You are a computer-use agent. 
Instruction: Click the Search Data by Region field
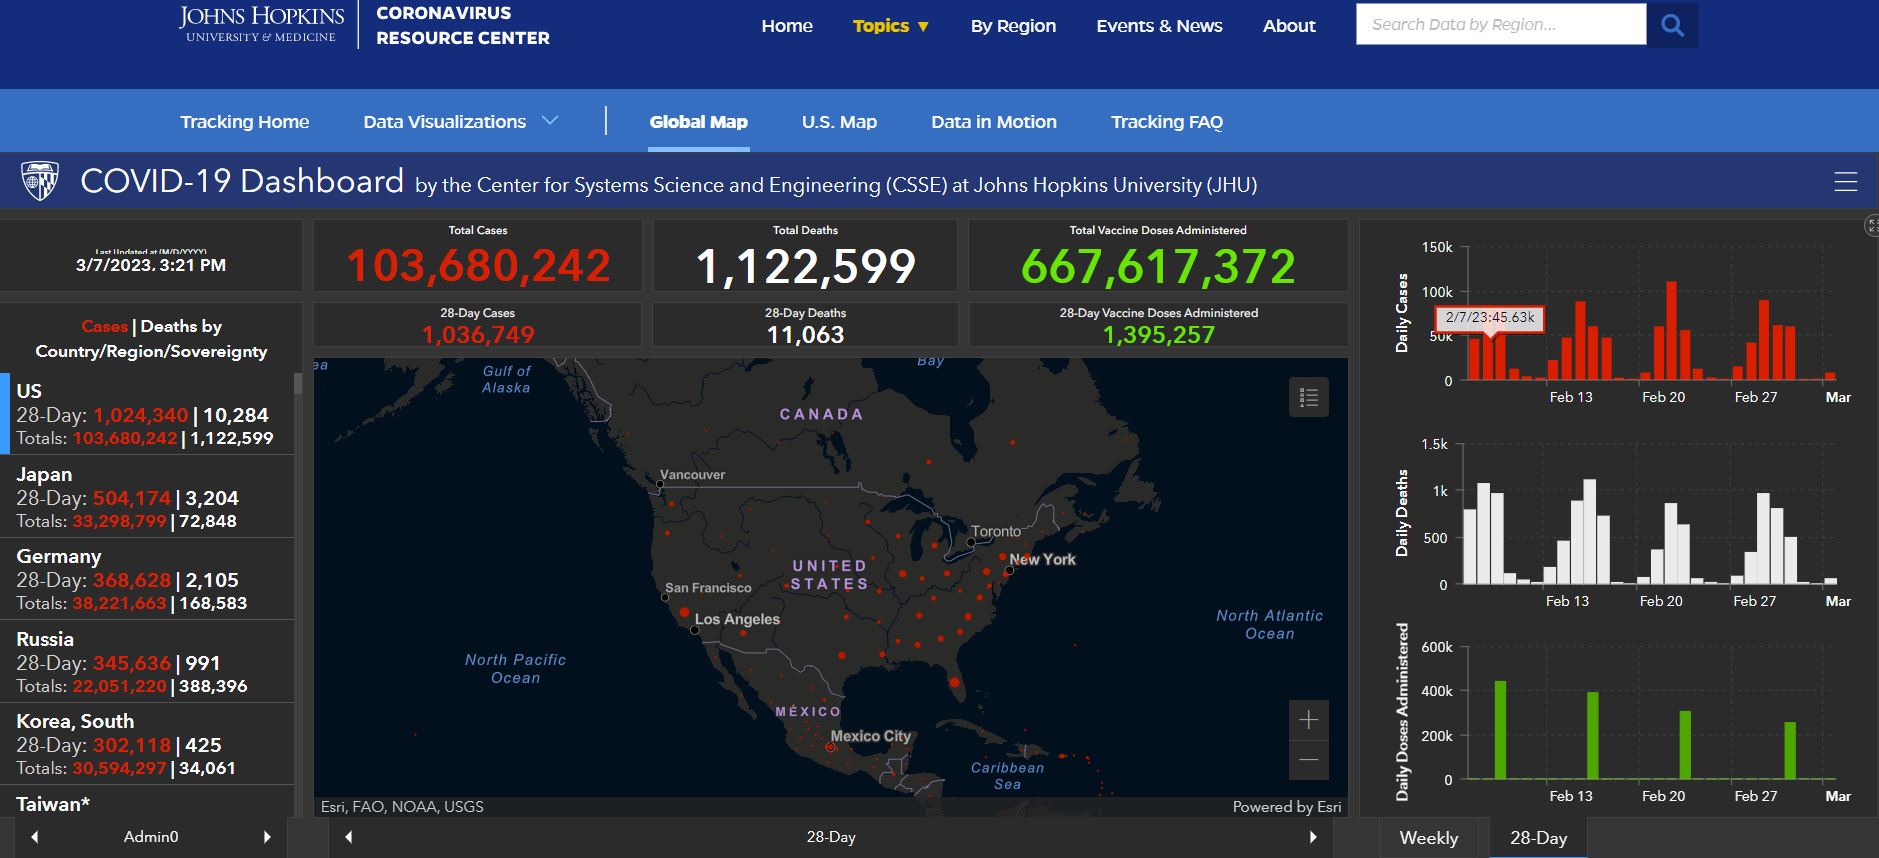(x=1501, y=24)
